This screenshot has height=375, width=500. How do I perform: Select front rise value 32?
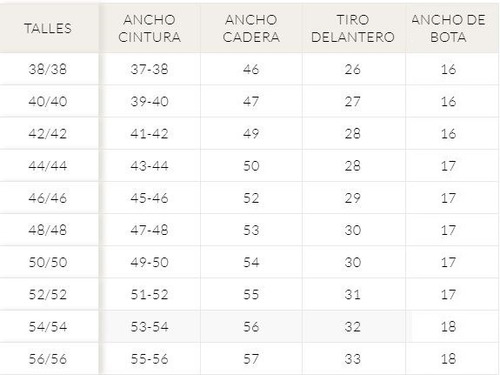click(353, 327)
